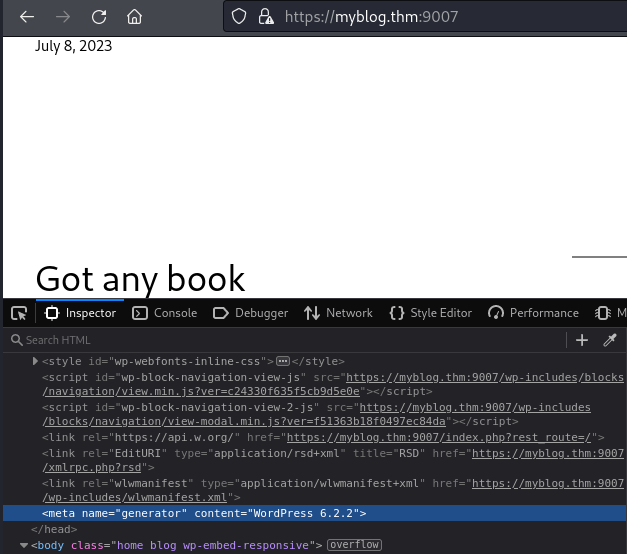
Task: Select script wp-block-navigation-view-2-js row
Action: point(315,414)
